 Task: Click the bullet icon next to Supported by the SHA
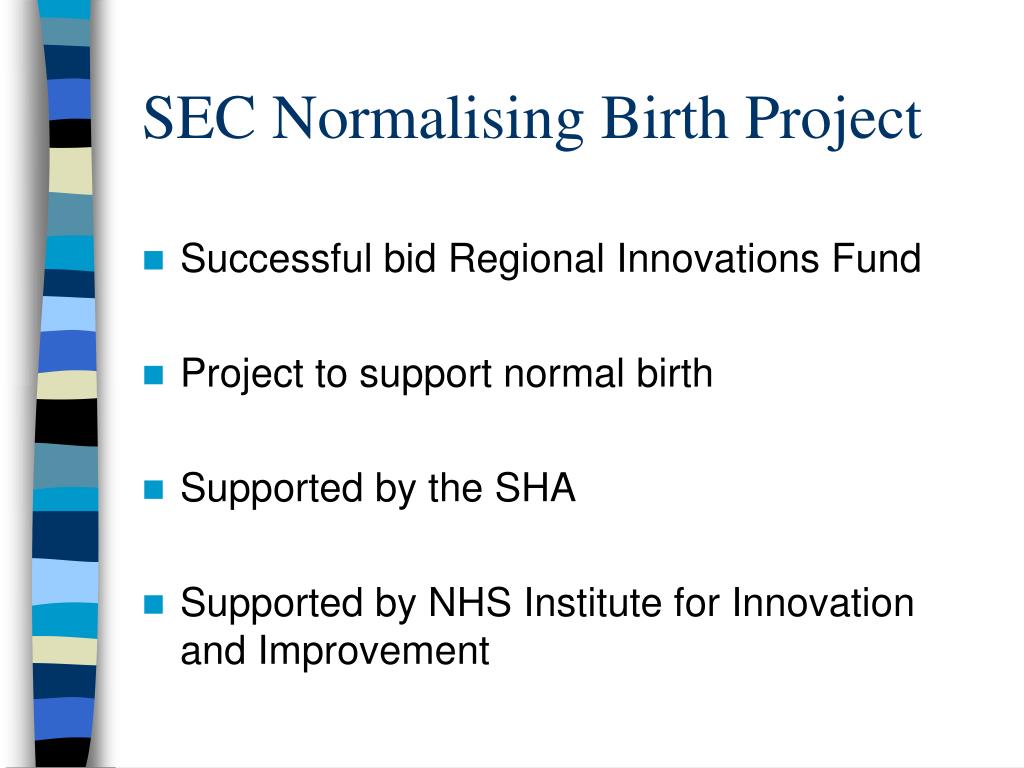click(153, 490)
